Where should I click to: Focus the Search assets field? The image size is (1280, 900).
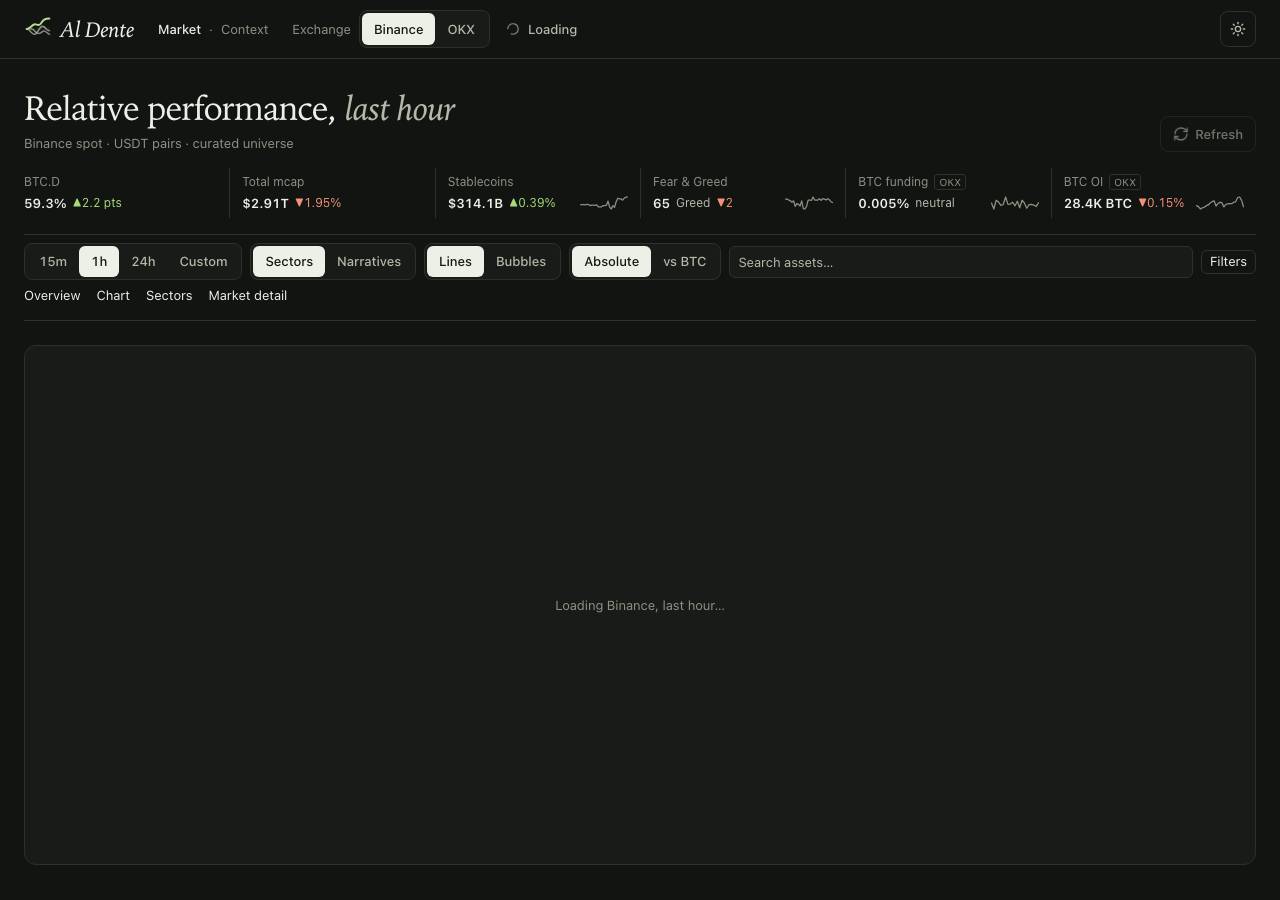(x=960, y=262)
